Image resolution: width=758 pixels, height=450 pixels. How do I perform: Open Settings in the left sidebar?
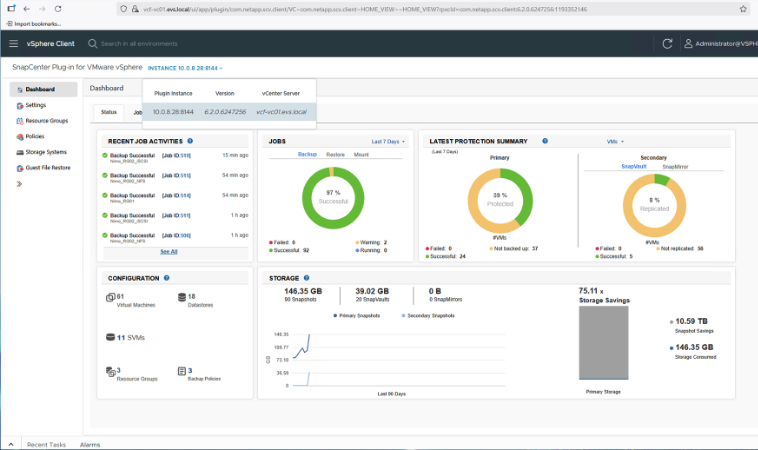[35, 105]
